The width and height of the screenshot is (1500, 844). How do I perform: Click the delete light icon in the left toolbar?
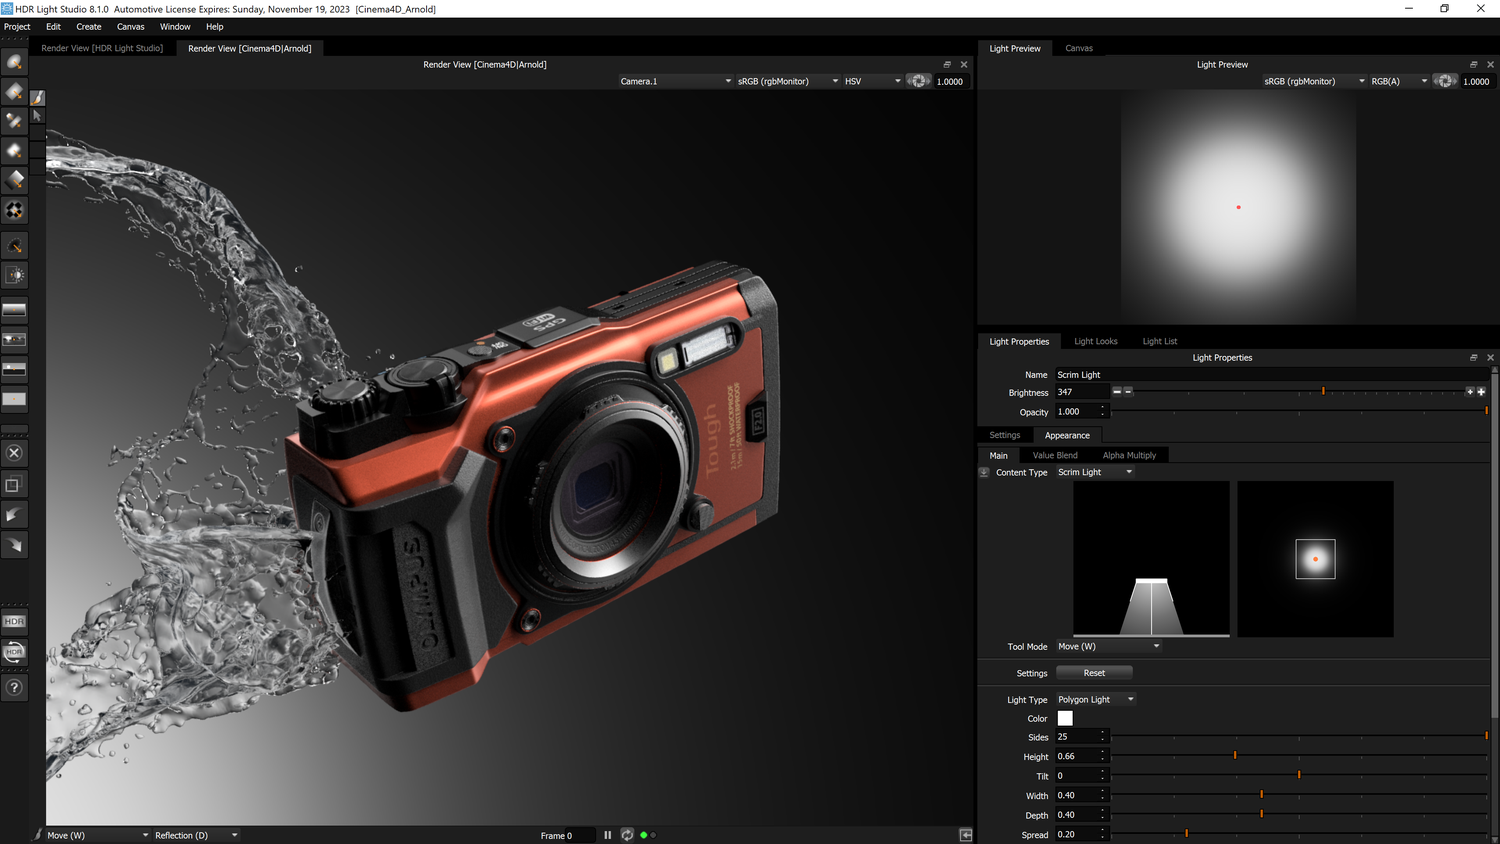click(x=14, y=452)
